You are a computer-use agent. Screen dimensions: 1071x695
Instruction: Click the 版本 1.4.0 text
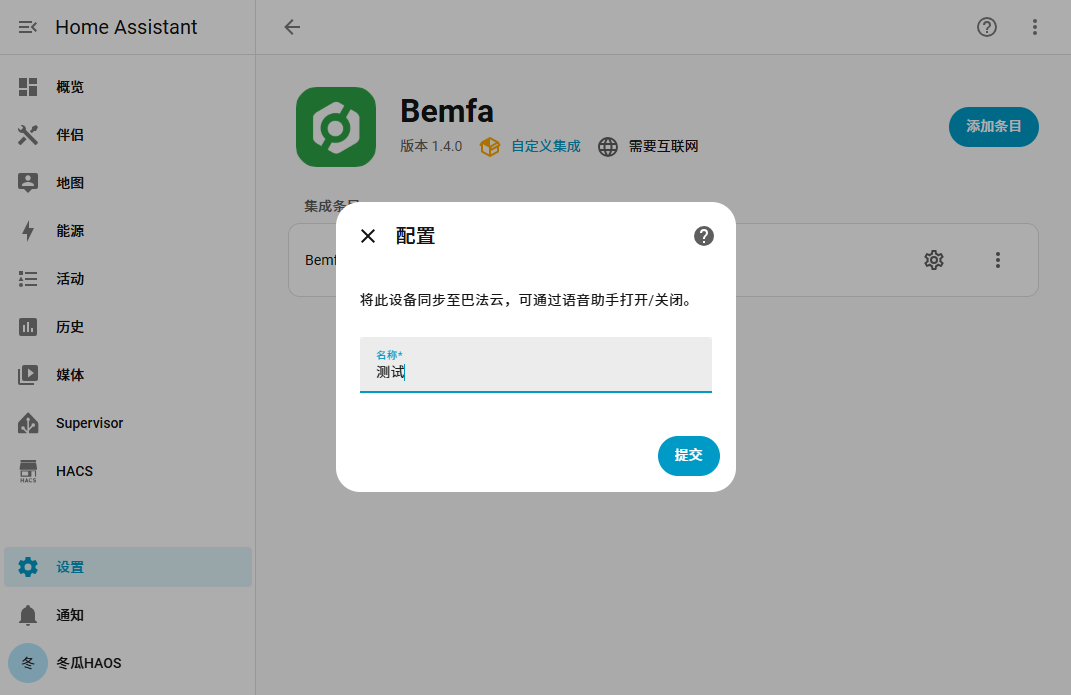pyautogui.click(x=431, y=146)
